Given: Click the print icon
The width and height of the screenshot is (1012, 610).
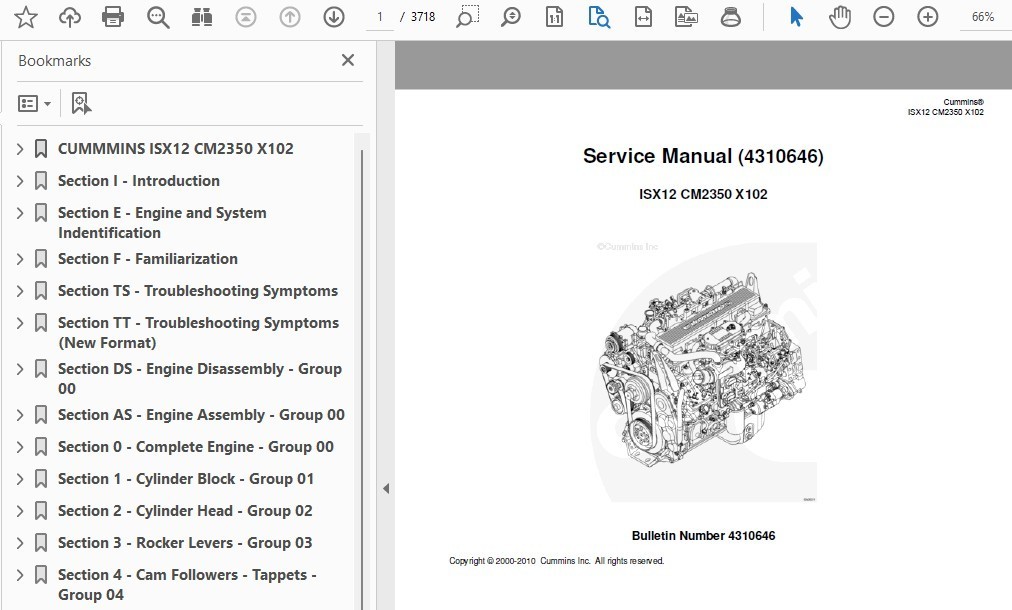Looking at the screenshot, I should click(x=113, y=17).
